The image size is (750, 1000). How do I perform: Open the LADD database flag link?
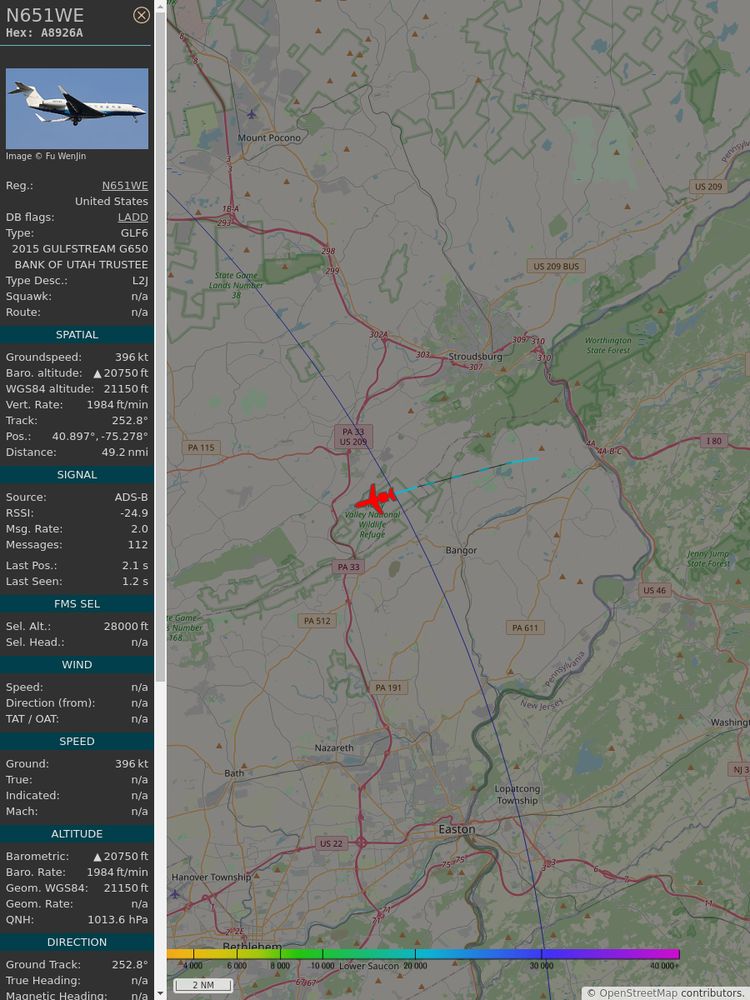pyautogui.click(x=133, y=217)
